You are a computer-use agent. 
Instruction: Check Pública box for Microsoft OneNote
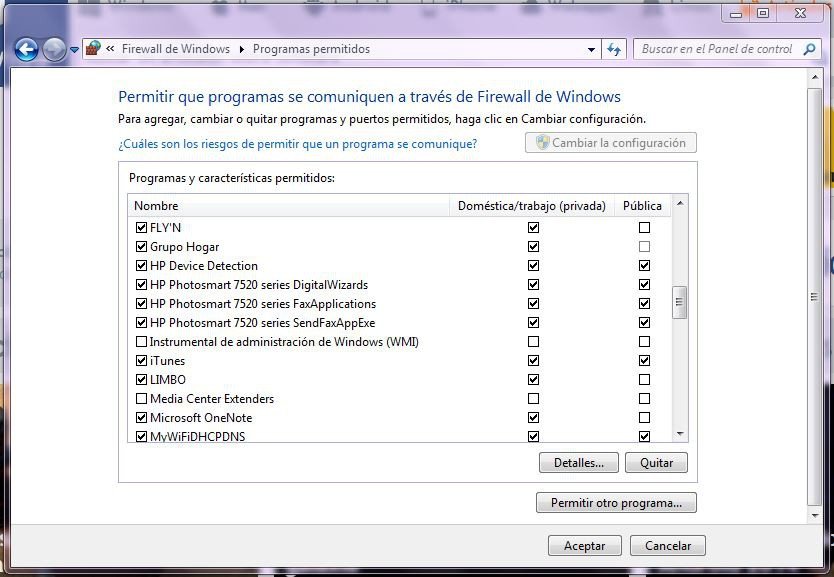[x=644, y=417]
